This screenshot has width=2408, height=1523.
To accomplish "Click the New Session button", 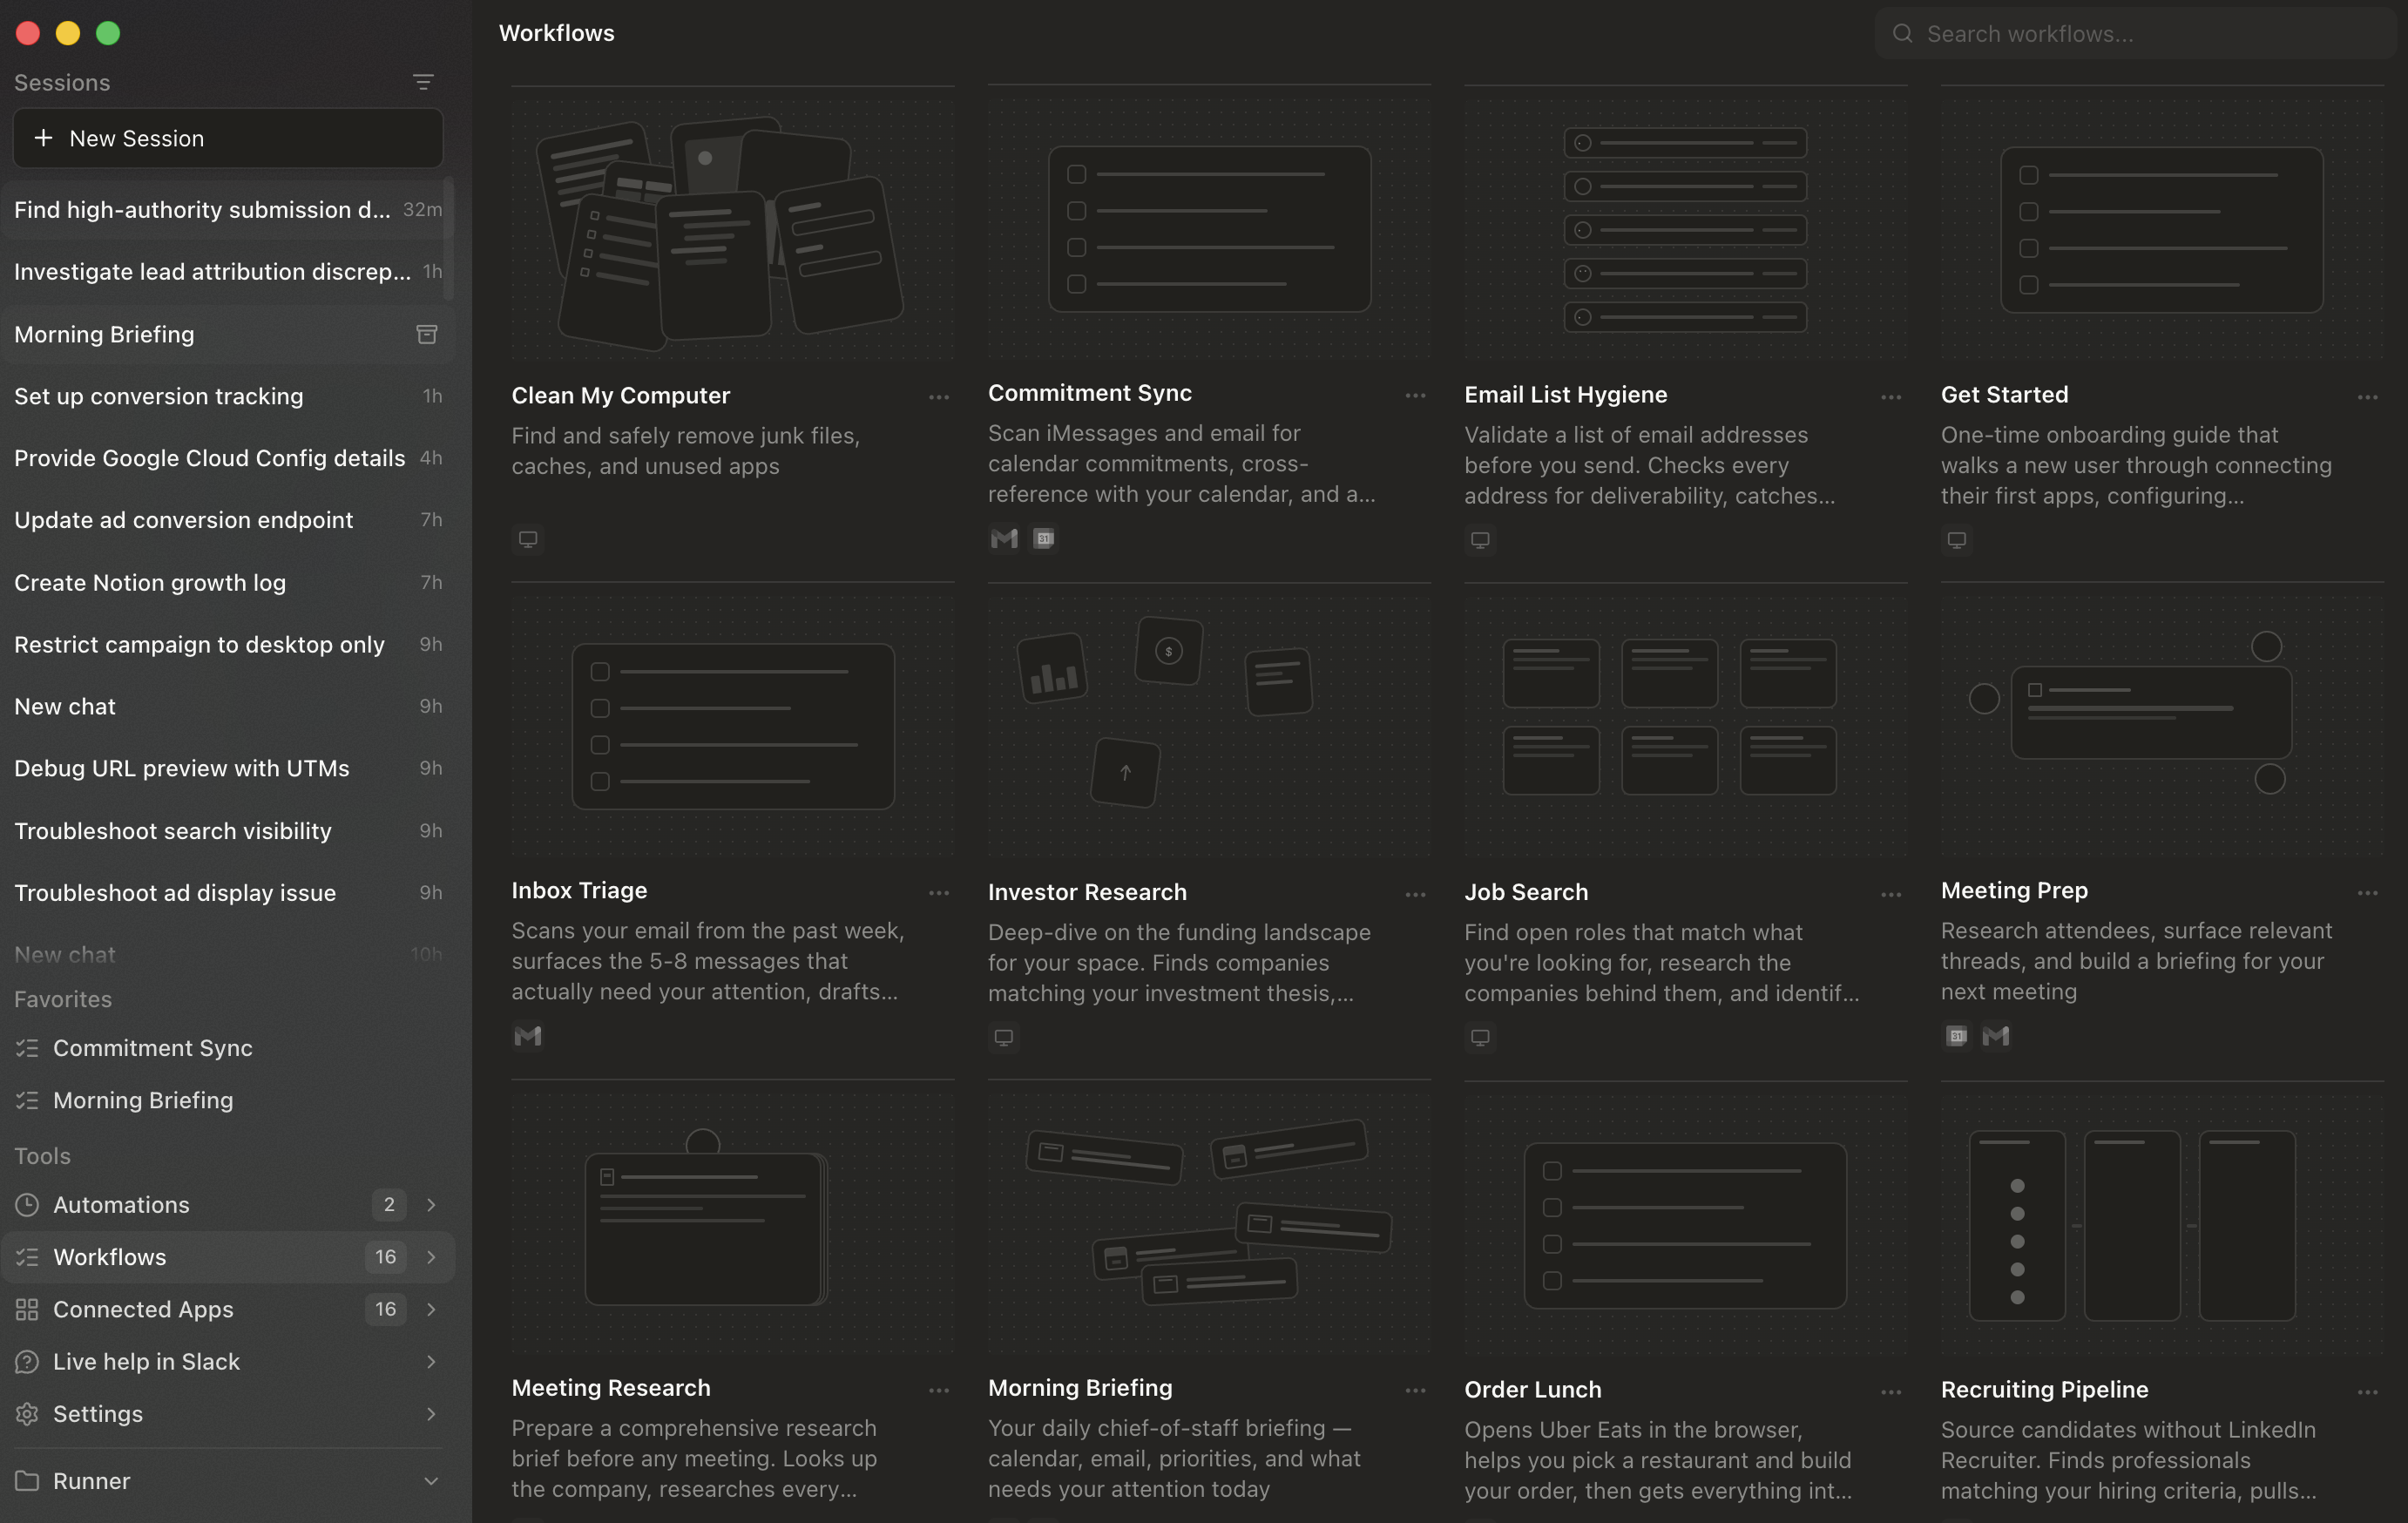I will point(228,139).
